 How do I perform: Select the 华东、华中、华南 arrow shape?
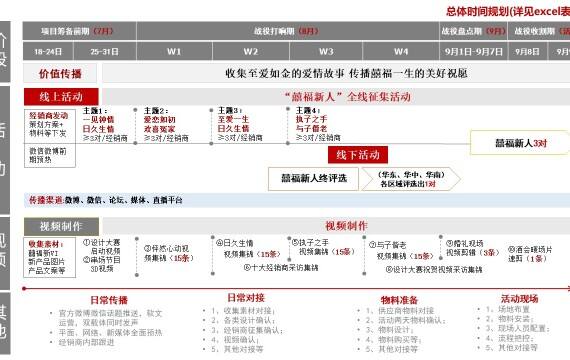click(x=411, y=179)
